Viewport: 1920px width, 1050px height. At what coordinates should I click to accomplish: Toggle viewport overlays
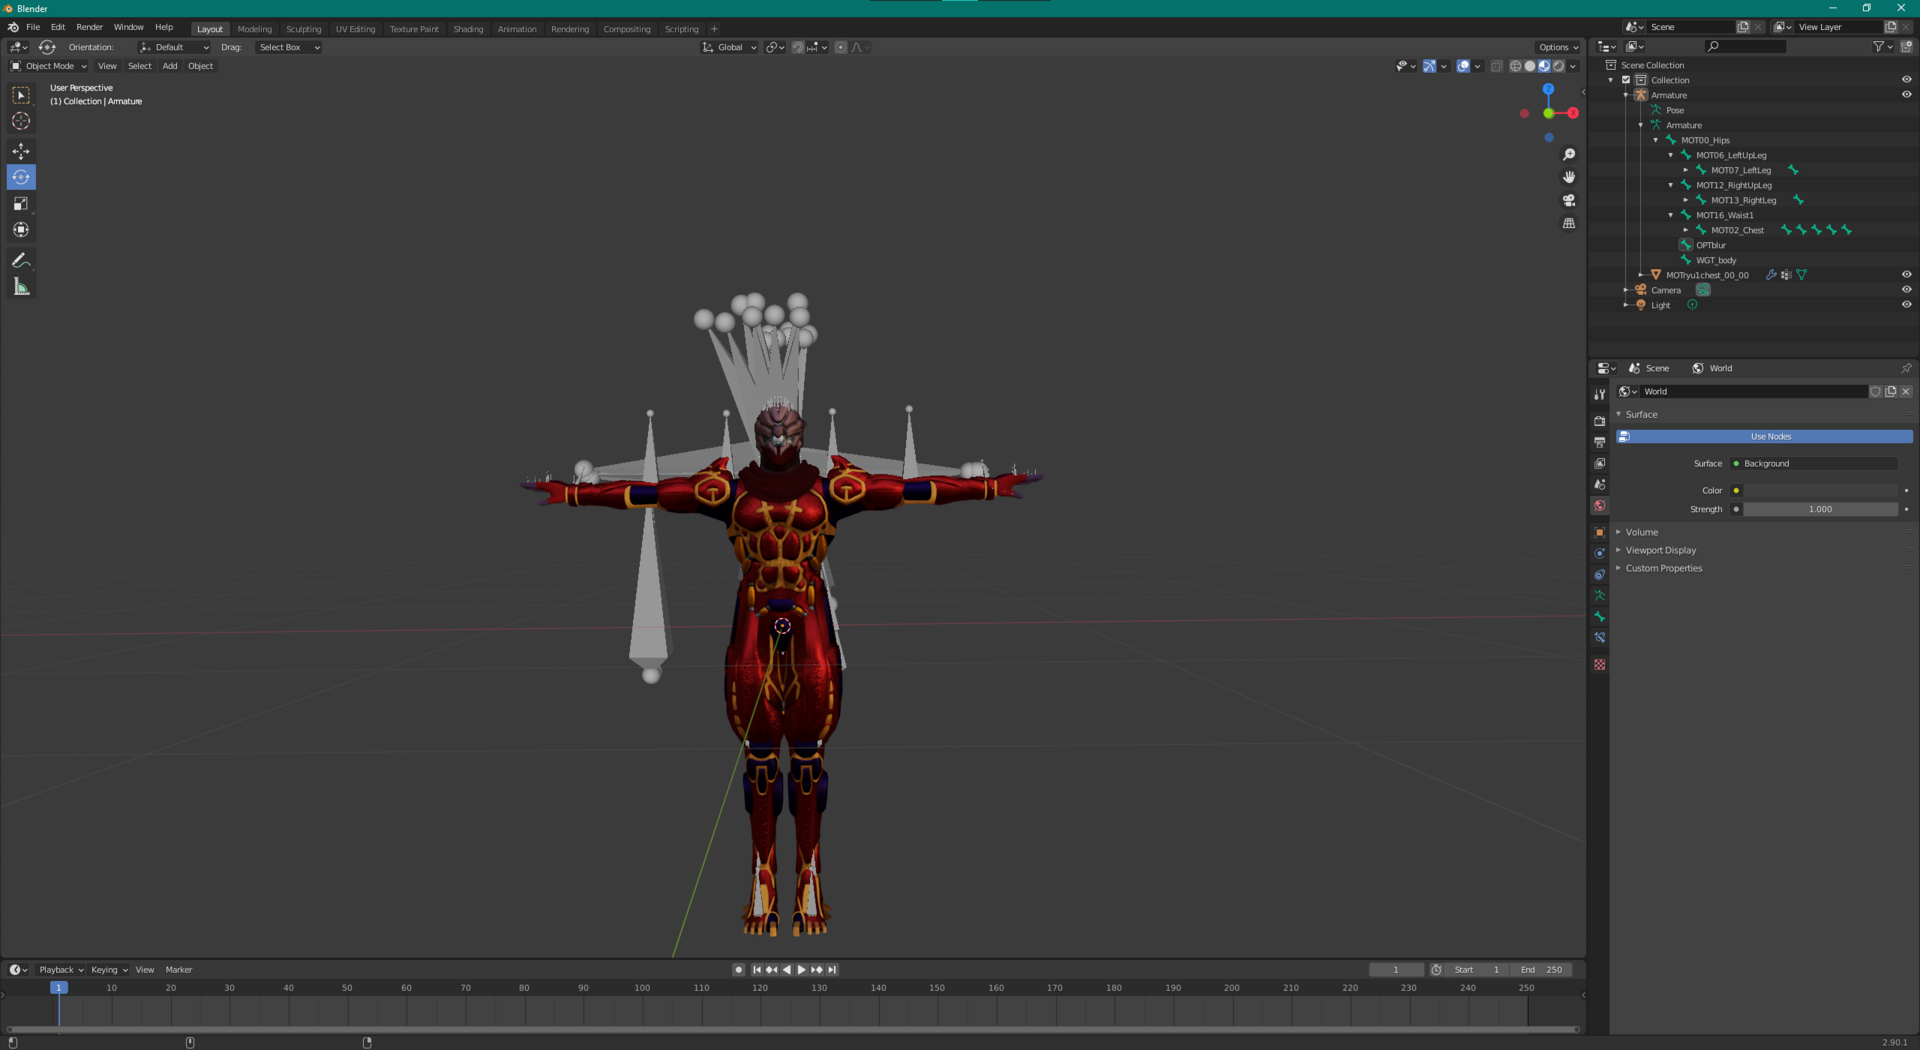pos(1463,66)
